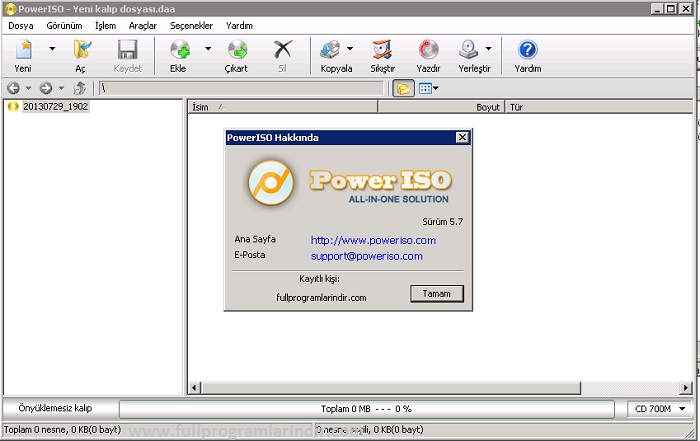Expand the view mode dropdown arrow
700x441 pixels.
point(435,89)
